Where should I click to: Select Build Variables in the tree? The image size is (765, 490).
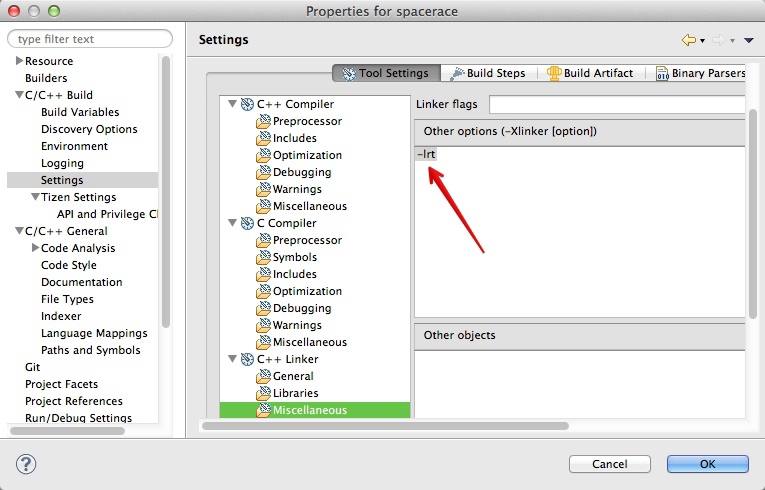(80, 112)
